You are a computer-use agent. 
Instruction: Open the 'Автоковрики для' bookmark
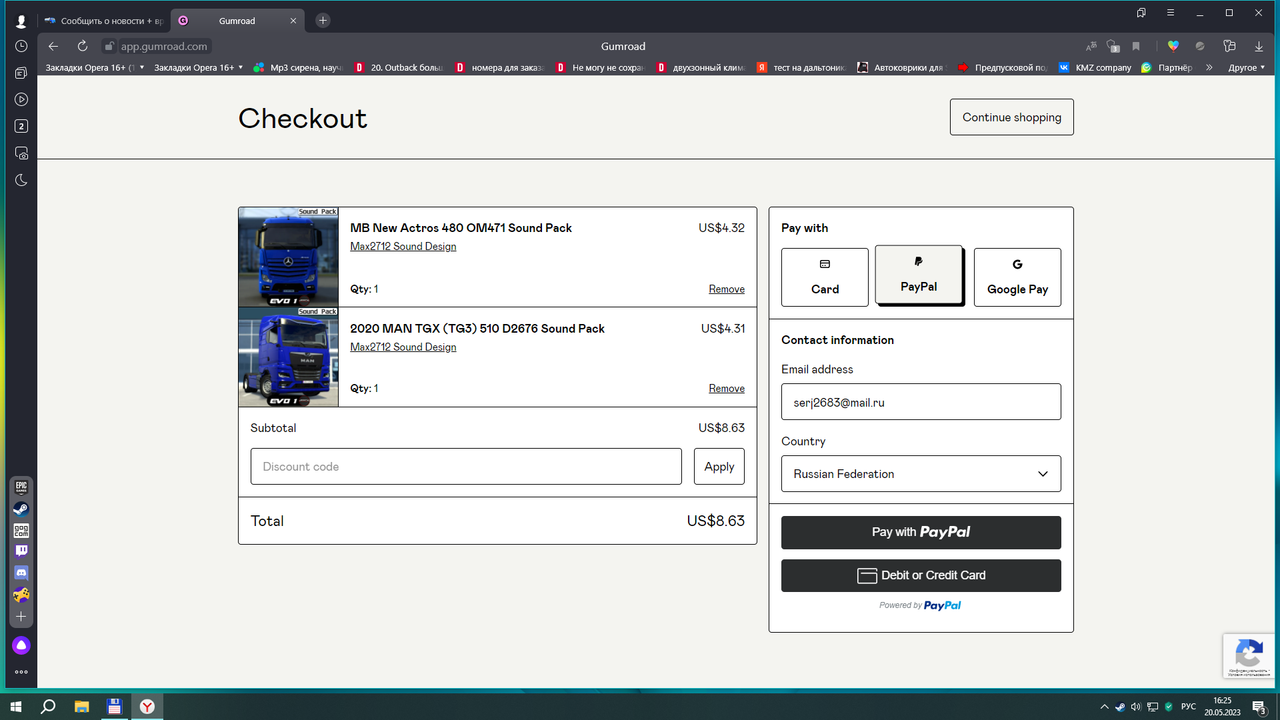[901, 68]
